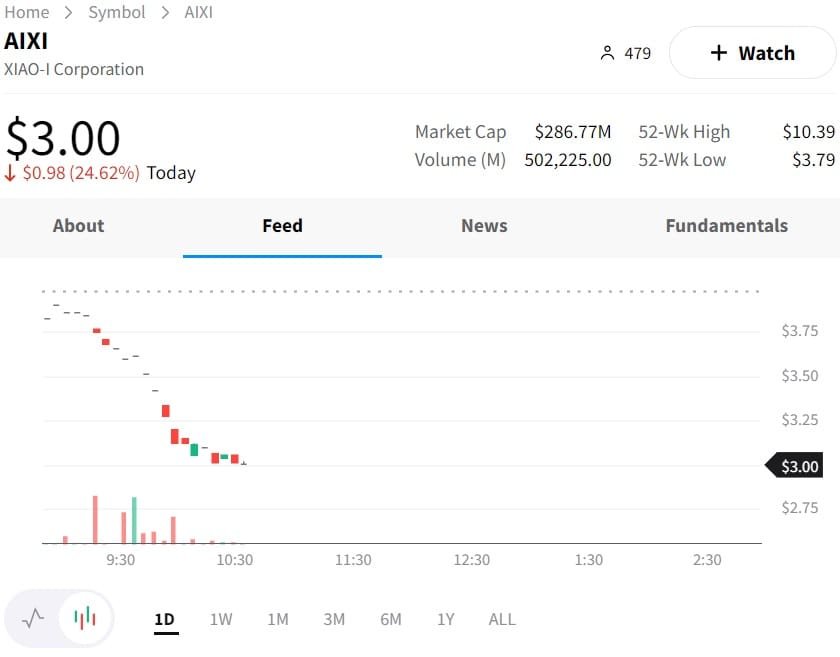Switch to the Fundamentals tab
Viewport: 840px width, 657px height.
pos(726,226)
